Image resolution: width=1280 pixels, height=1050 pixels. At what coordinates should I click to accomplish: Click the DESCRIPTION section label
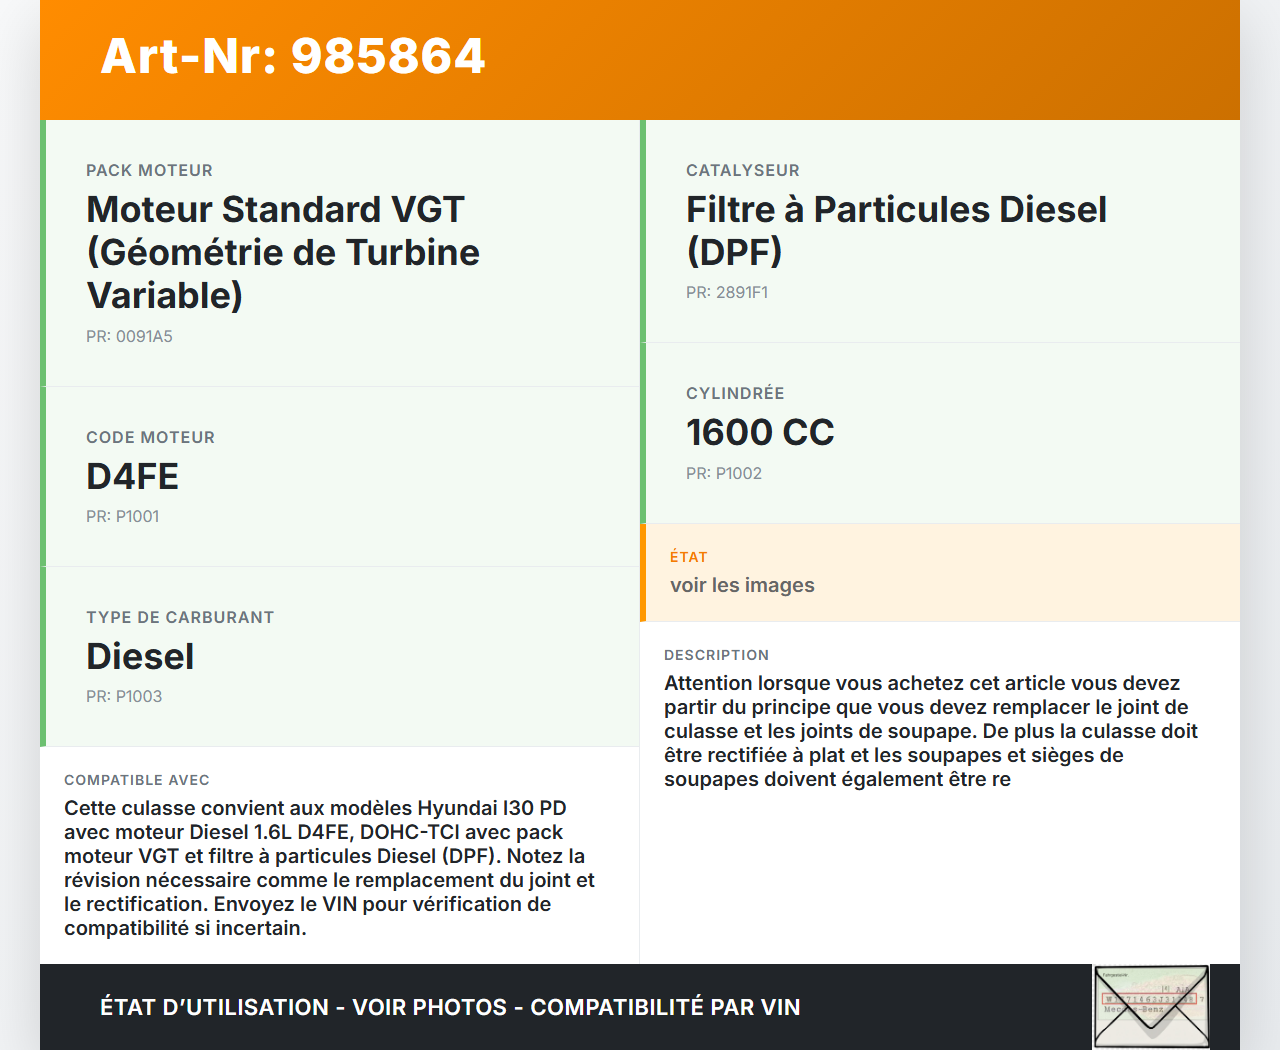[x=716, y=655]
